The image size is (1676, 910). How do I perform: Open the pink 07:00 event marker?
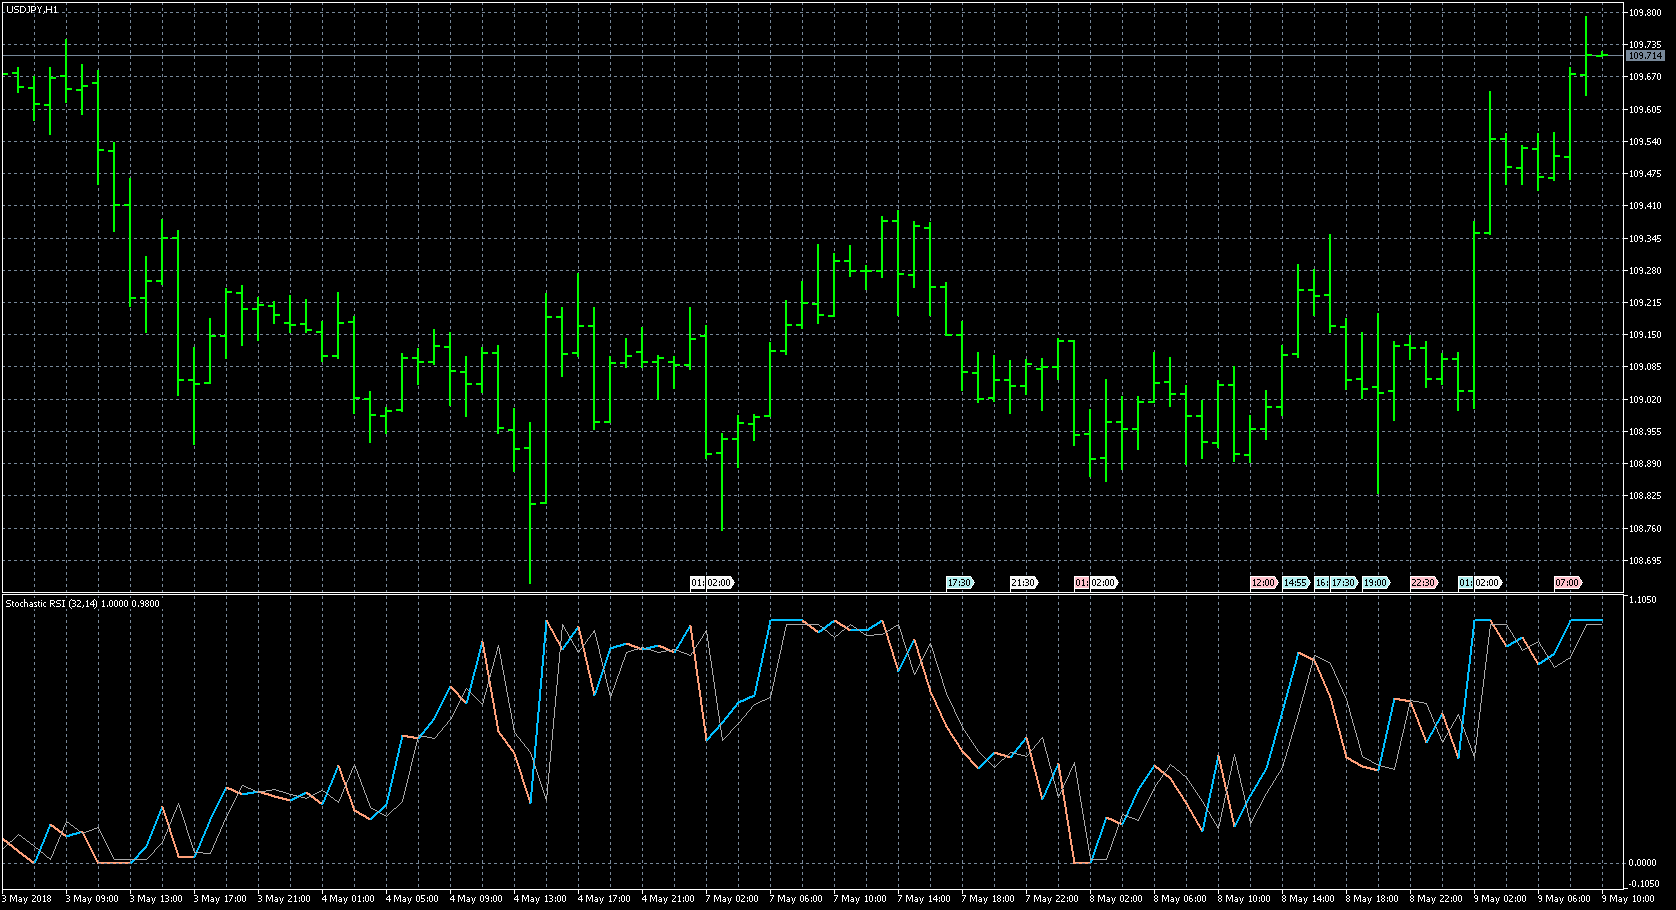pyautogui.click(x=1567, y=582)
